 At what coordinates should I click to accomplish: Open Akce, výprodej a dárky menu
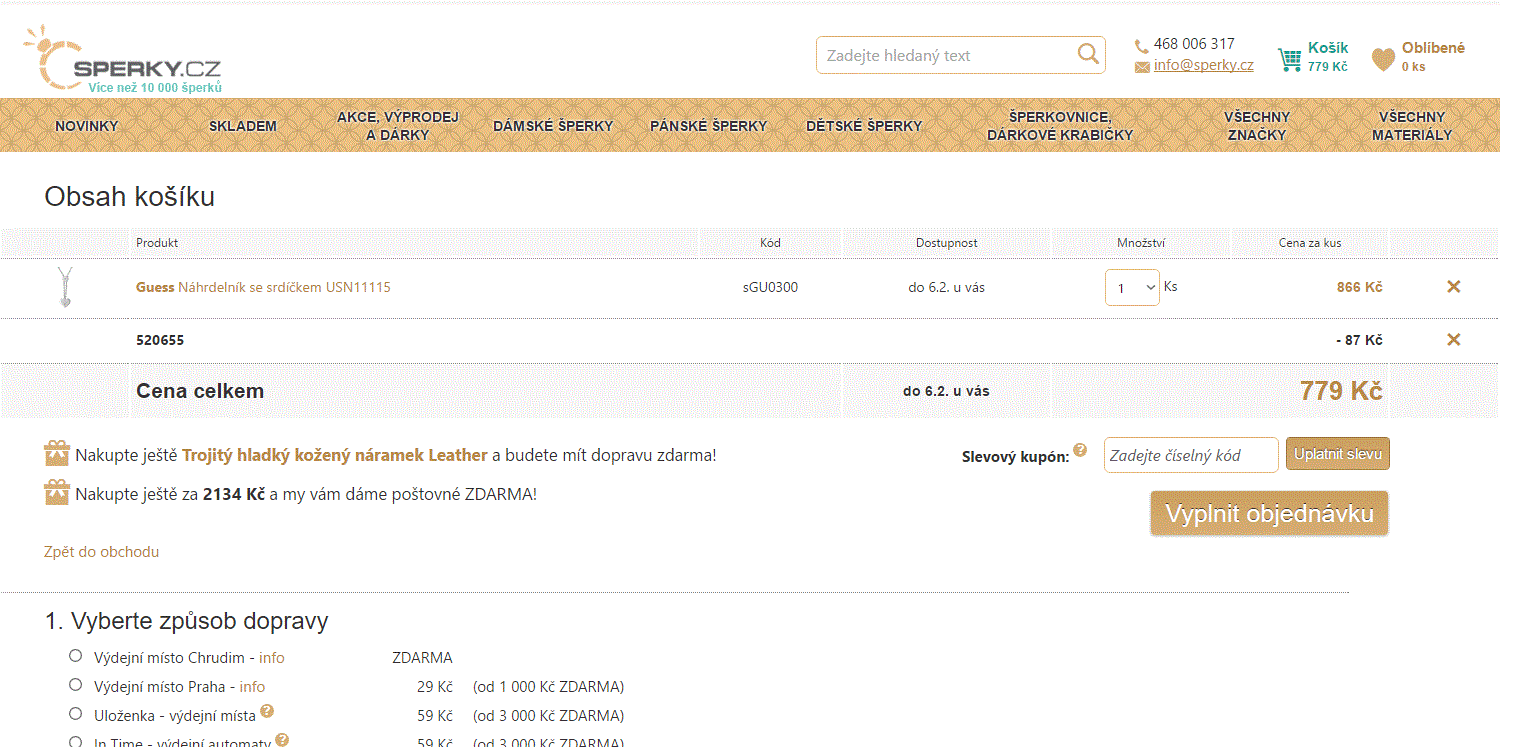pos(398,126)
